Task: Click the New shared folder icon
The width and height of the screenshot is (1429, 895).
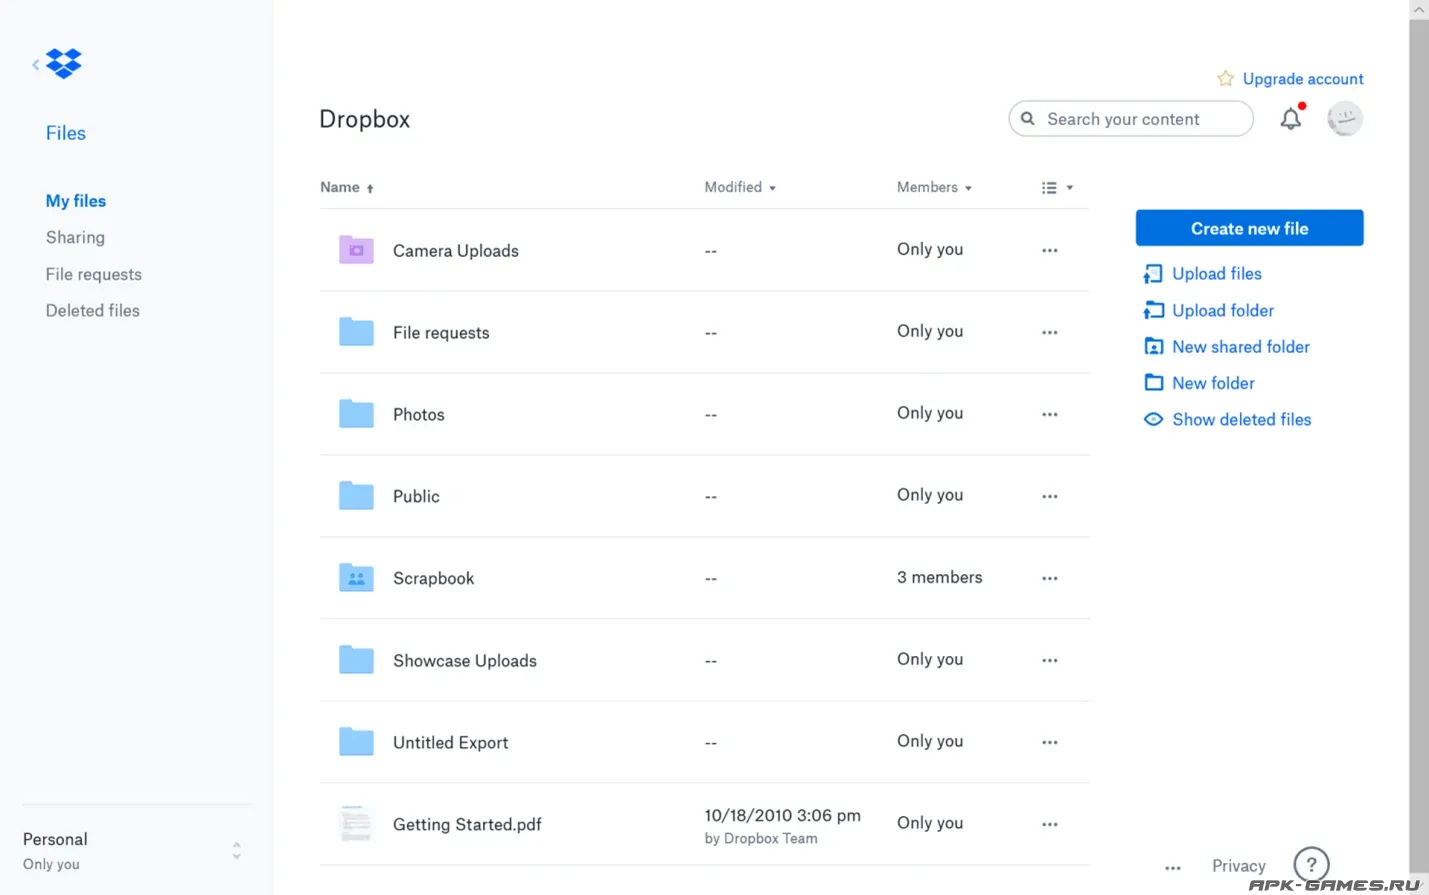Action: click(x=1153, y=346)
